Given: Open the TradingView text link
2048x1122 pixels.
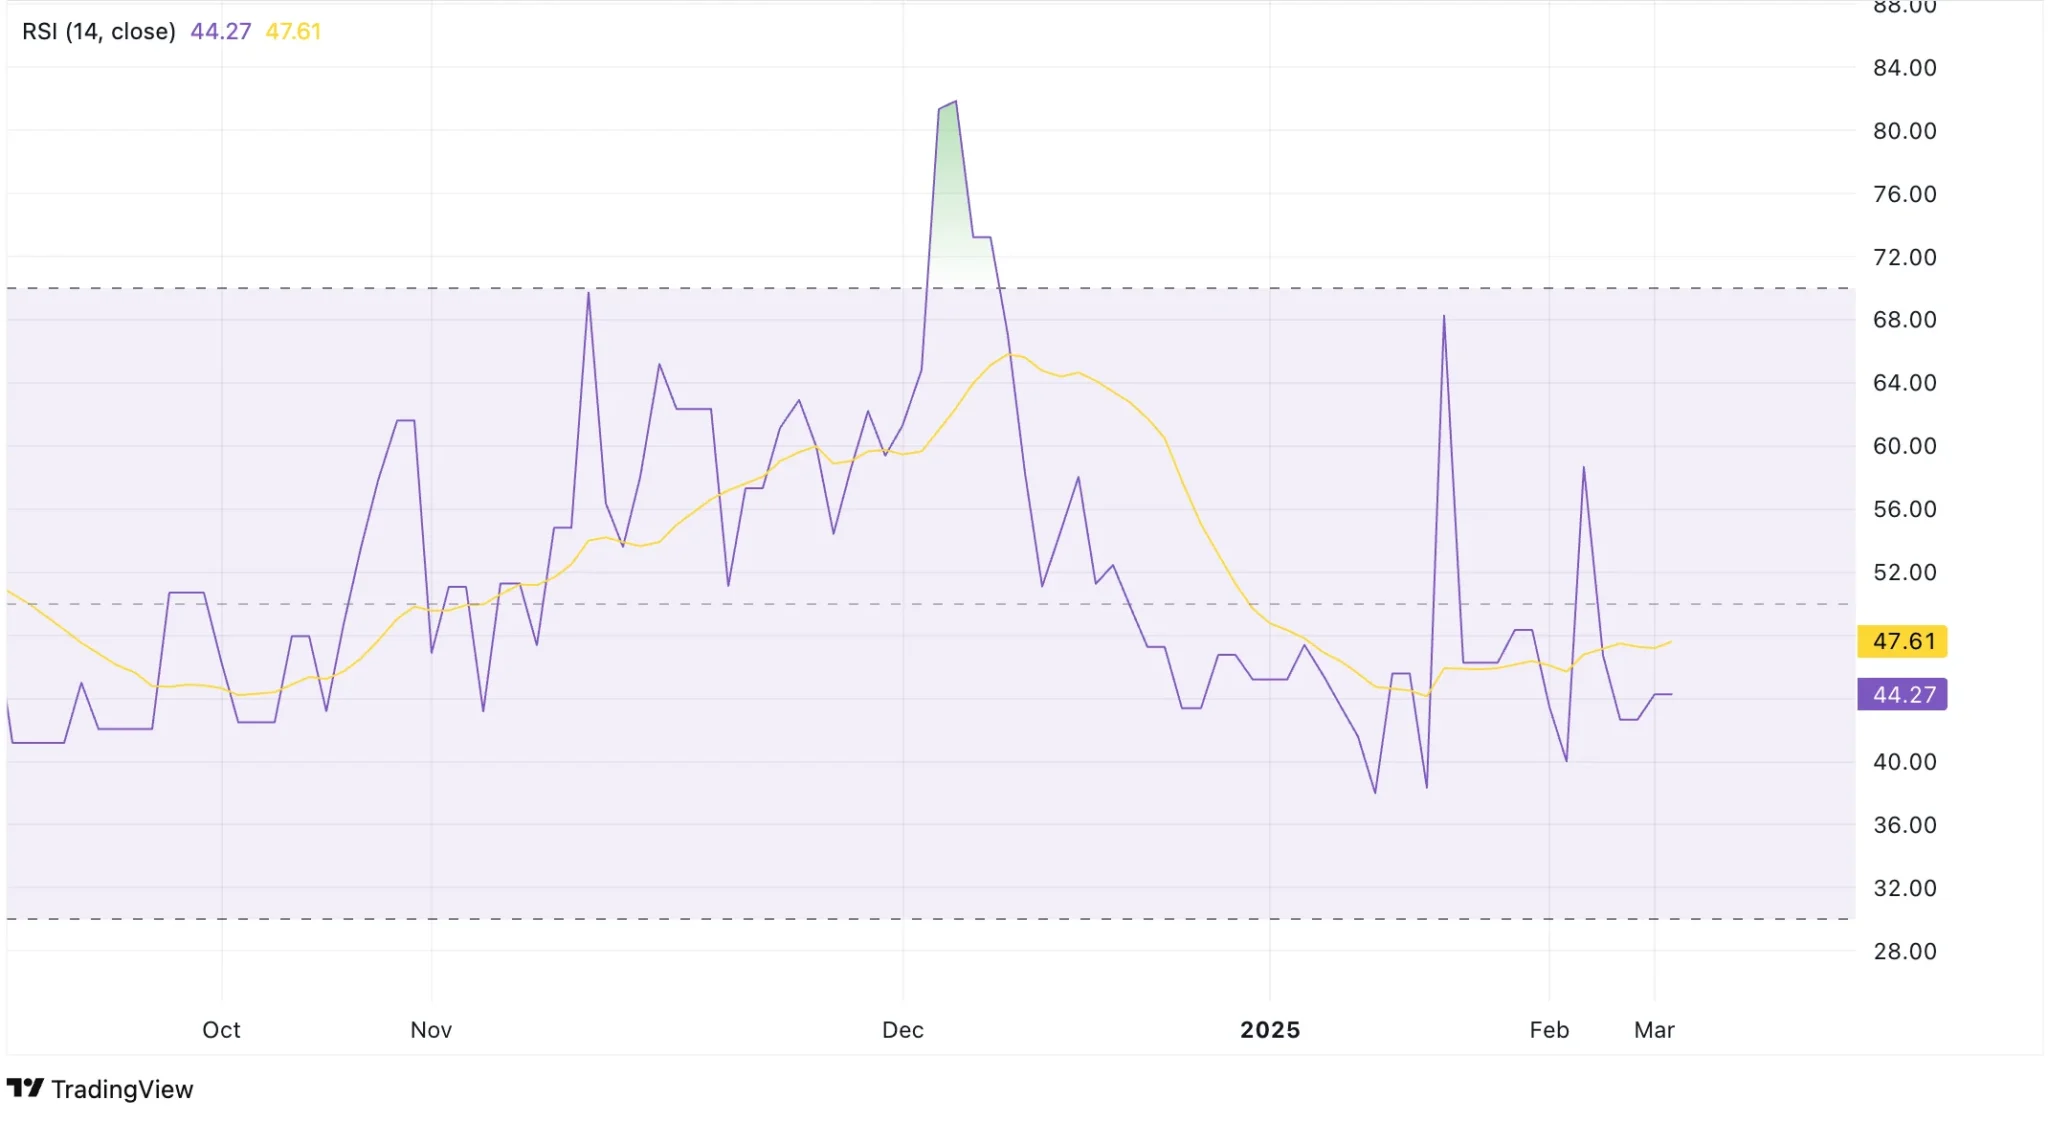Looking at the screenshot, I should click(122, 1089).
